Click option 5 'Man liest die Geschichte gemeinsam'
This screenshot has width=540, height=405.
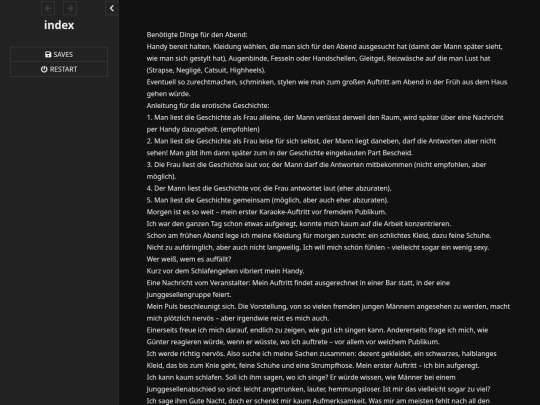[x=267, y=200]
